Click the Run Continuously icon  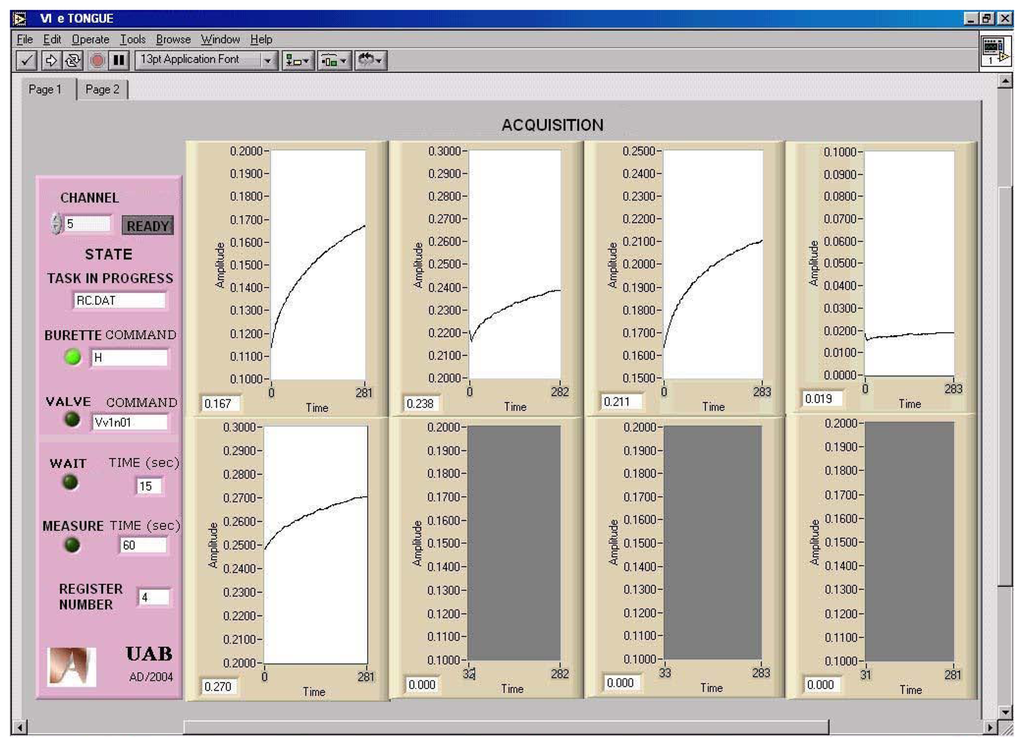click(73, 60)
